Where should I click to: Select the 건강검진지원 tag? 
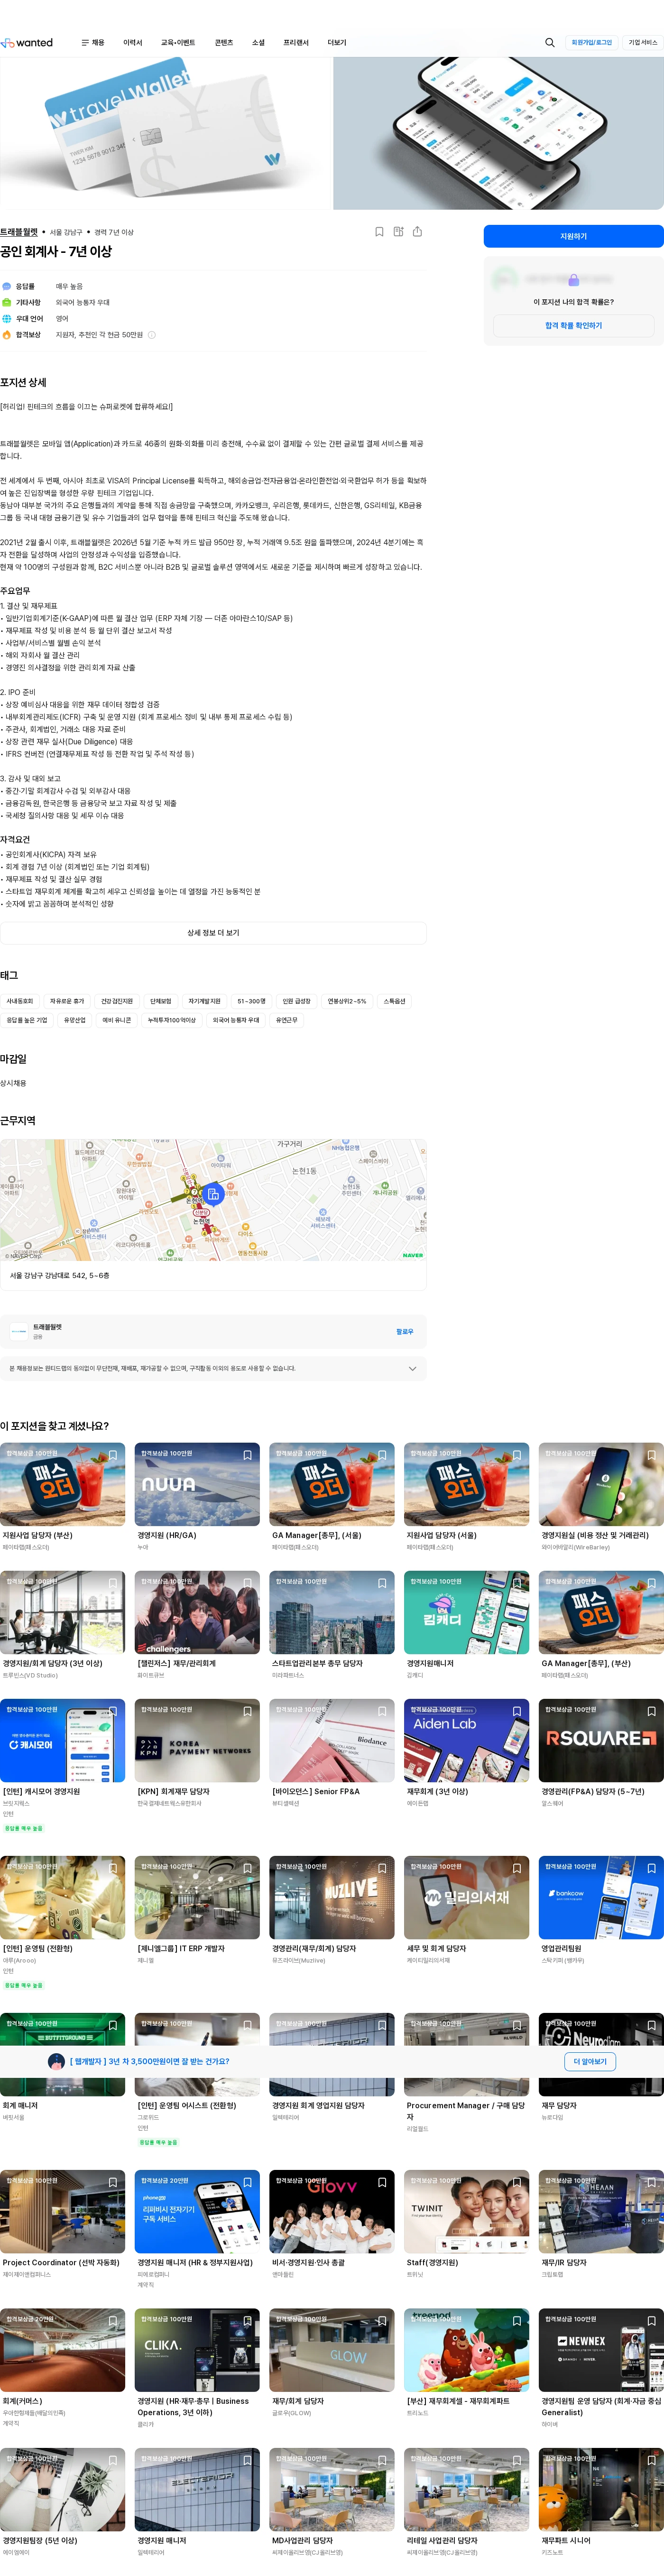click(x=117, y=1001)
